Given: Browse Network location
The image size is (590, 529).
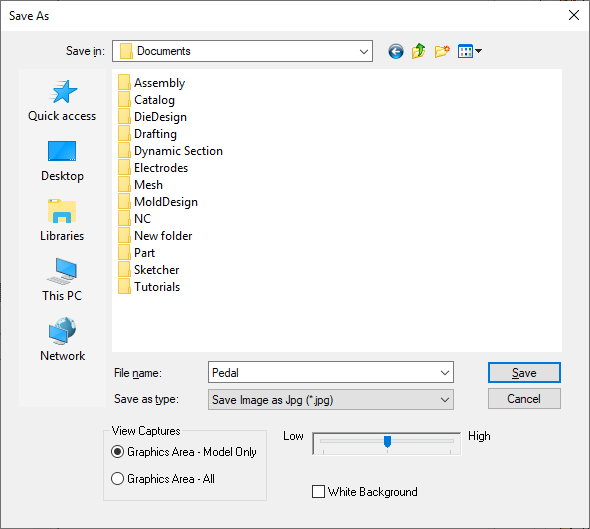Looking at the screenshot, I should 62,340.
